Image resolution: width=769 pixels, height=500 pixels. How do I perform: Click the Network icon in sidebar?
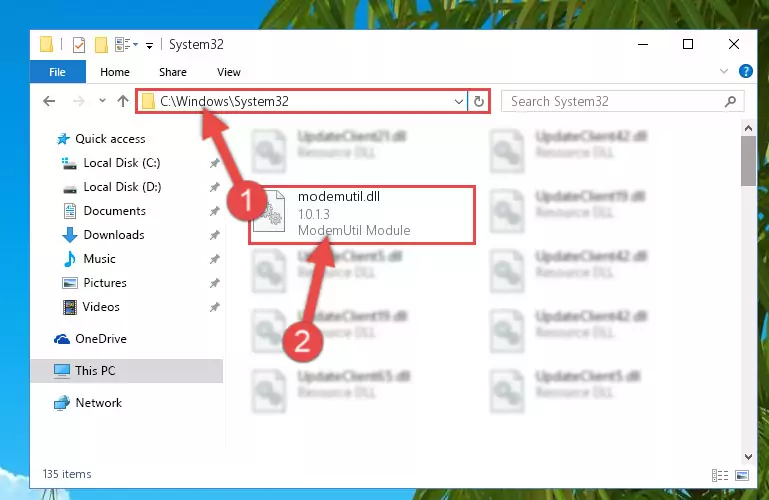pyautogui.click(x=62, y=403)
